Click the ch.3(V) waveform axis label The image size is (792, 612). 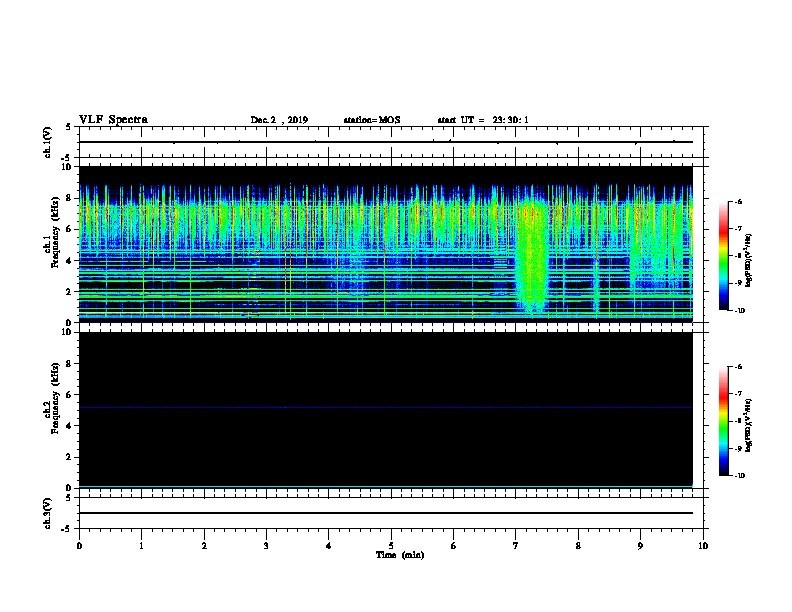pyautogui.click(x=47, y=513)
